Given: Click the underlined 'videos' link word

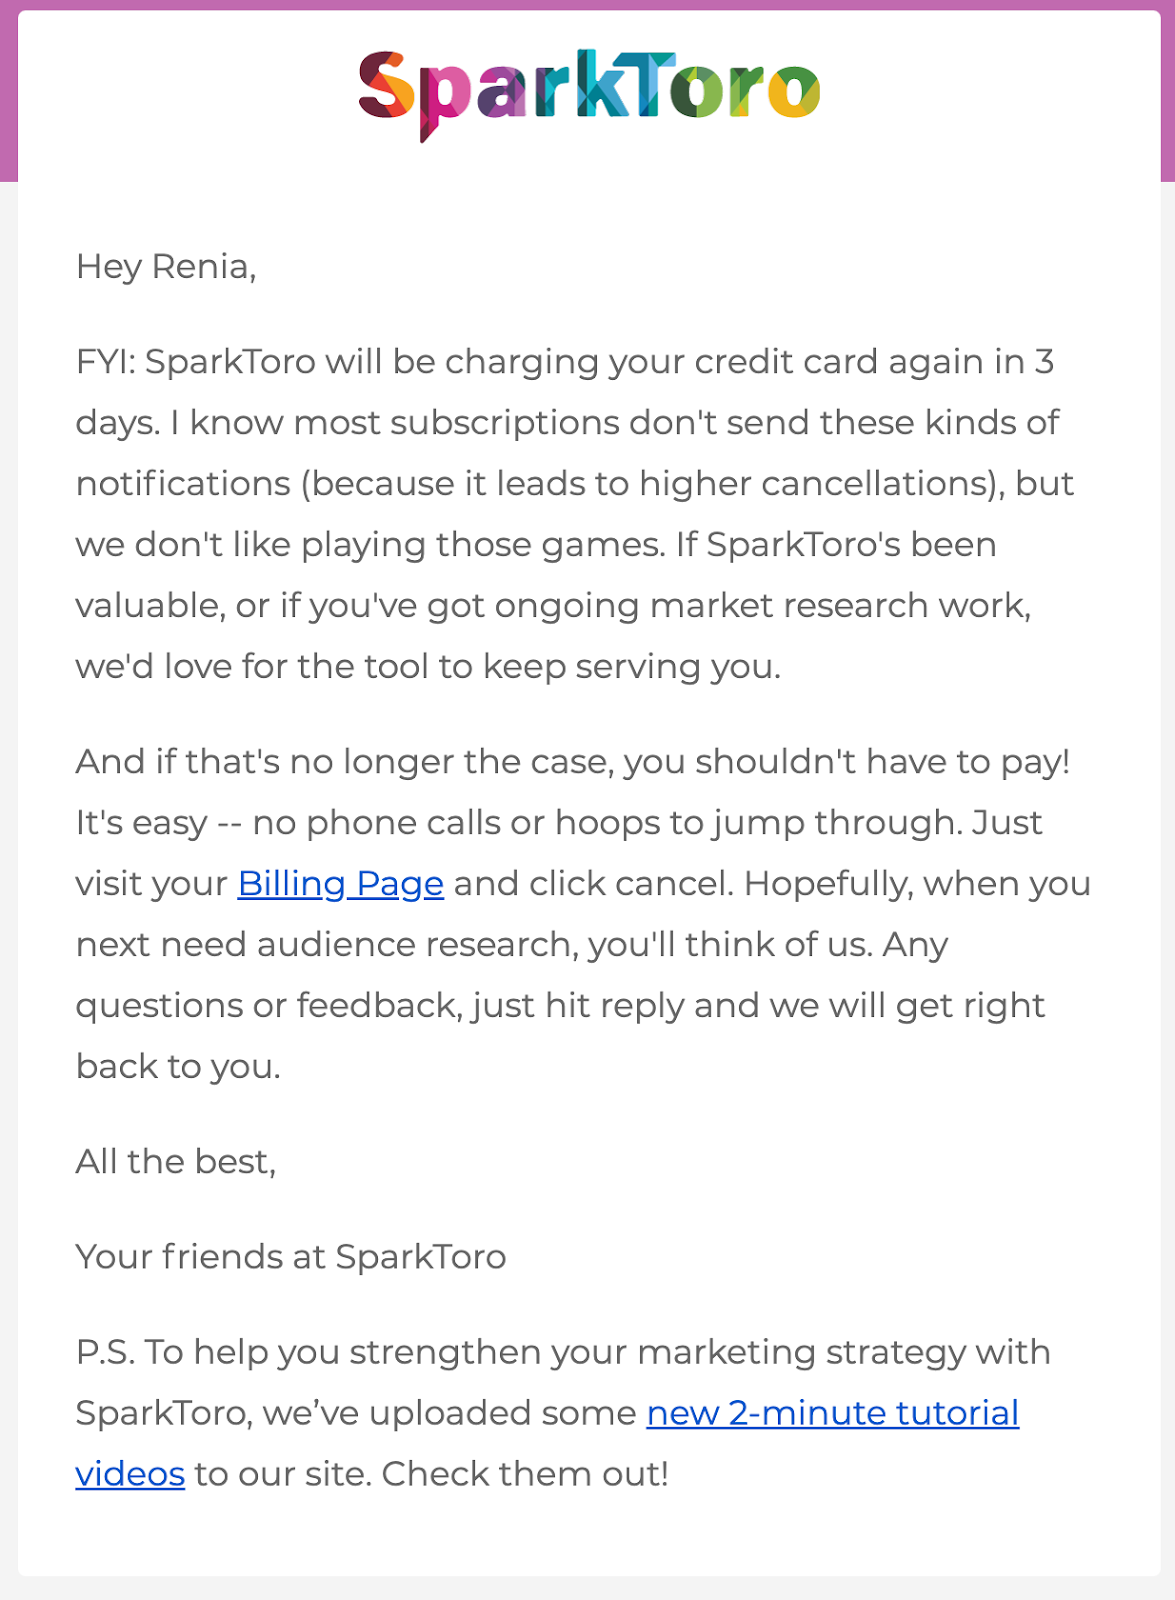Looking at the screenshot, I should [130, 1474].
